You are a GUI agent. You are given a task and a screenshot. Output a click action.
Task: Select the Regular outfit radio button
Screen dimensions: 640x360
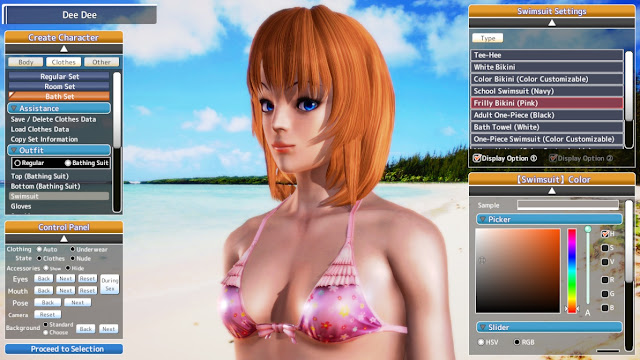point(17,163)
